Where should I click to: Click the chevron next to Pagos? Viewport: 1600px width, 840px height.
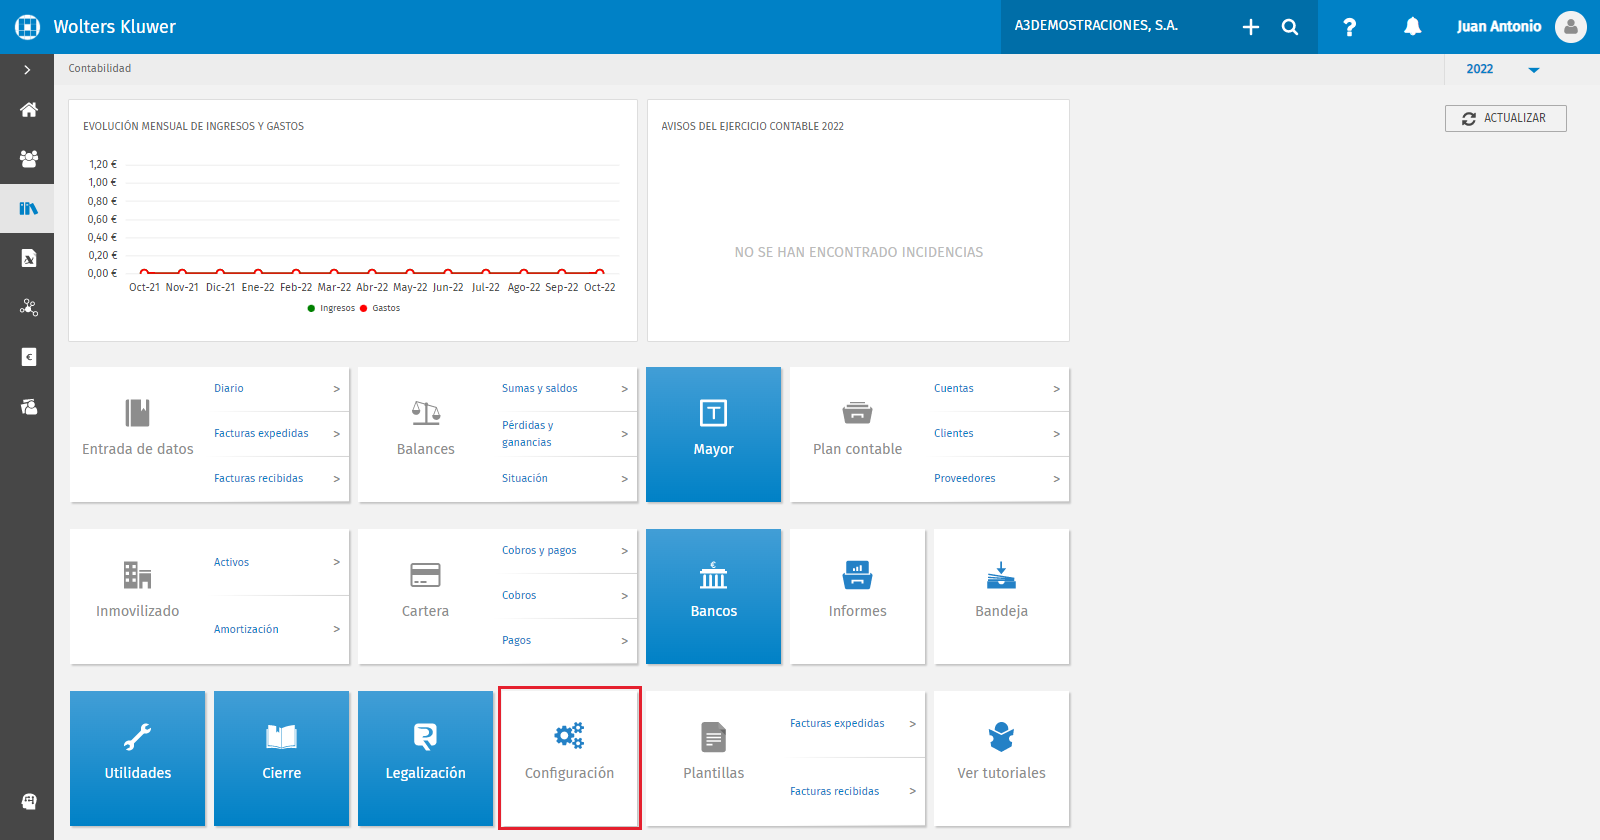click(x=625, y=641)
